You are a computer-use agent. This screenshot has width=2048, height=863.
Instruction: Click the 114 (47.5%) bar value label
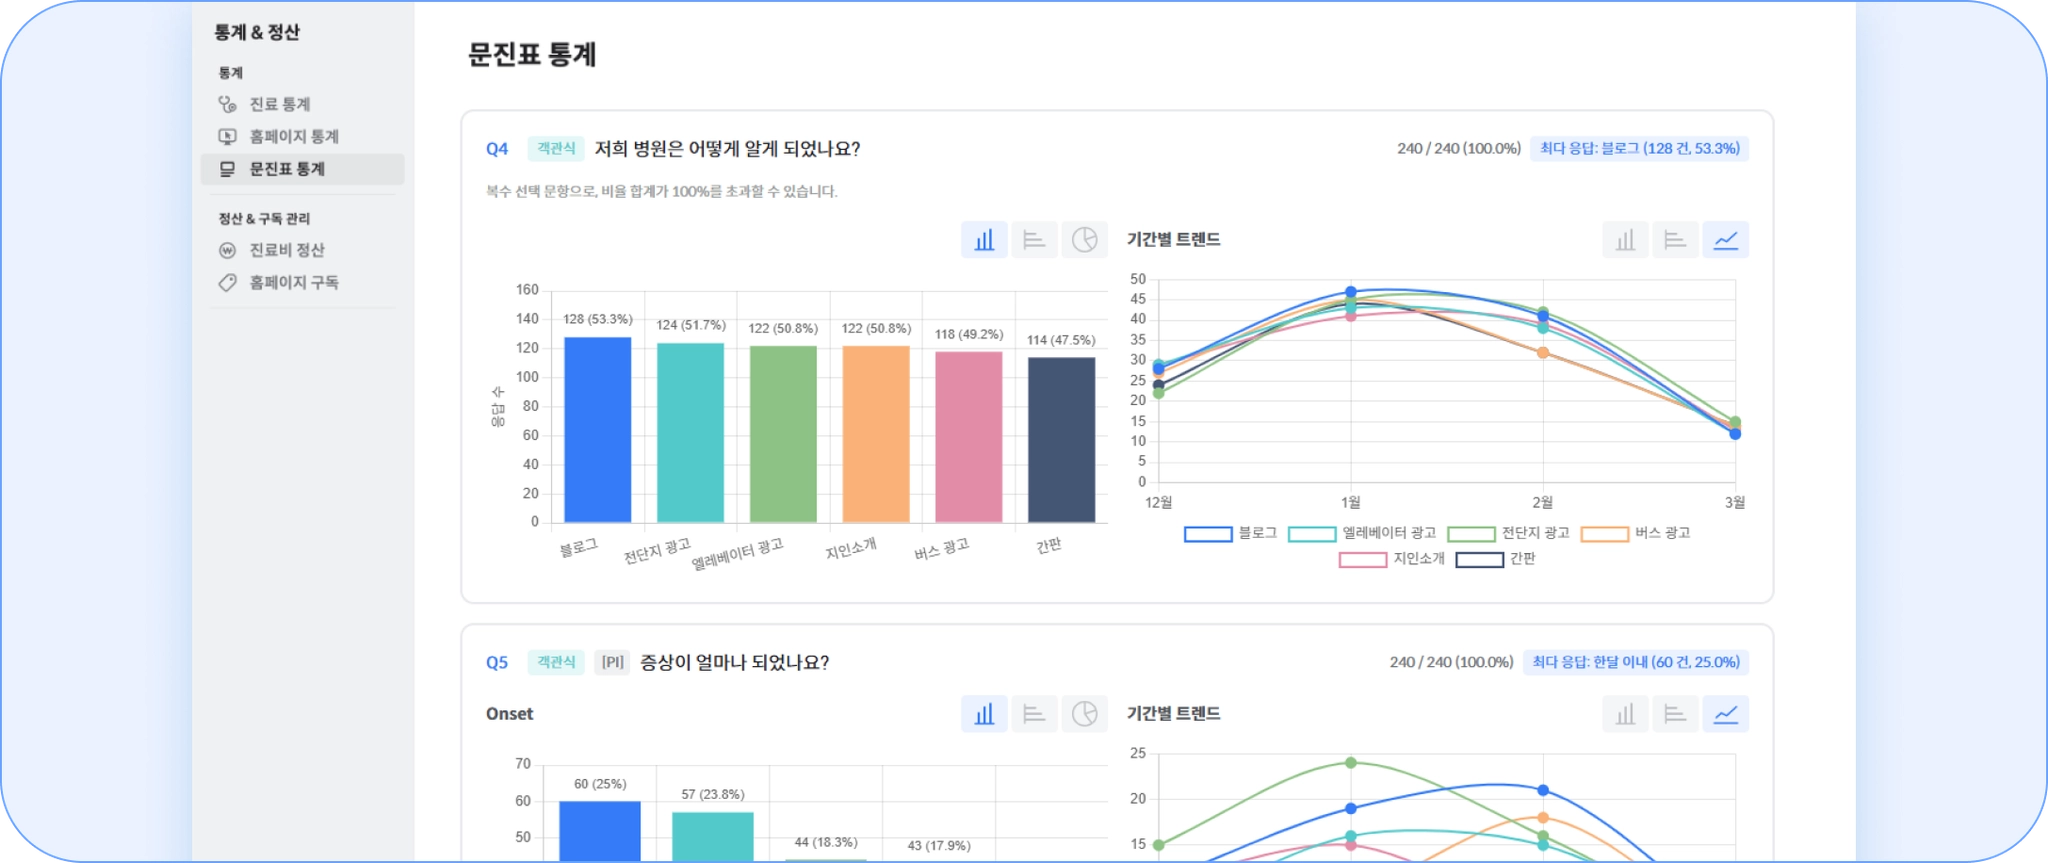point(1061,340)
